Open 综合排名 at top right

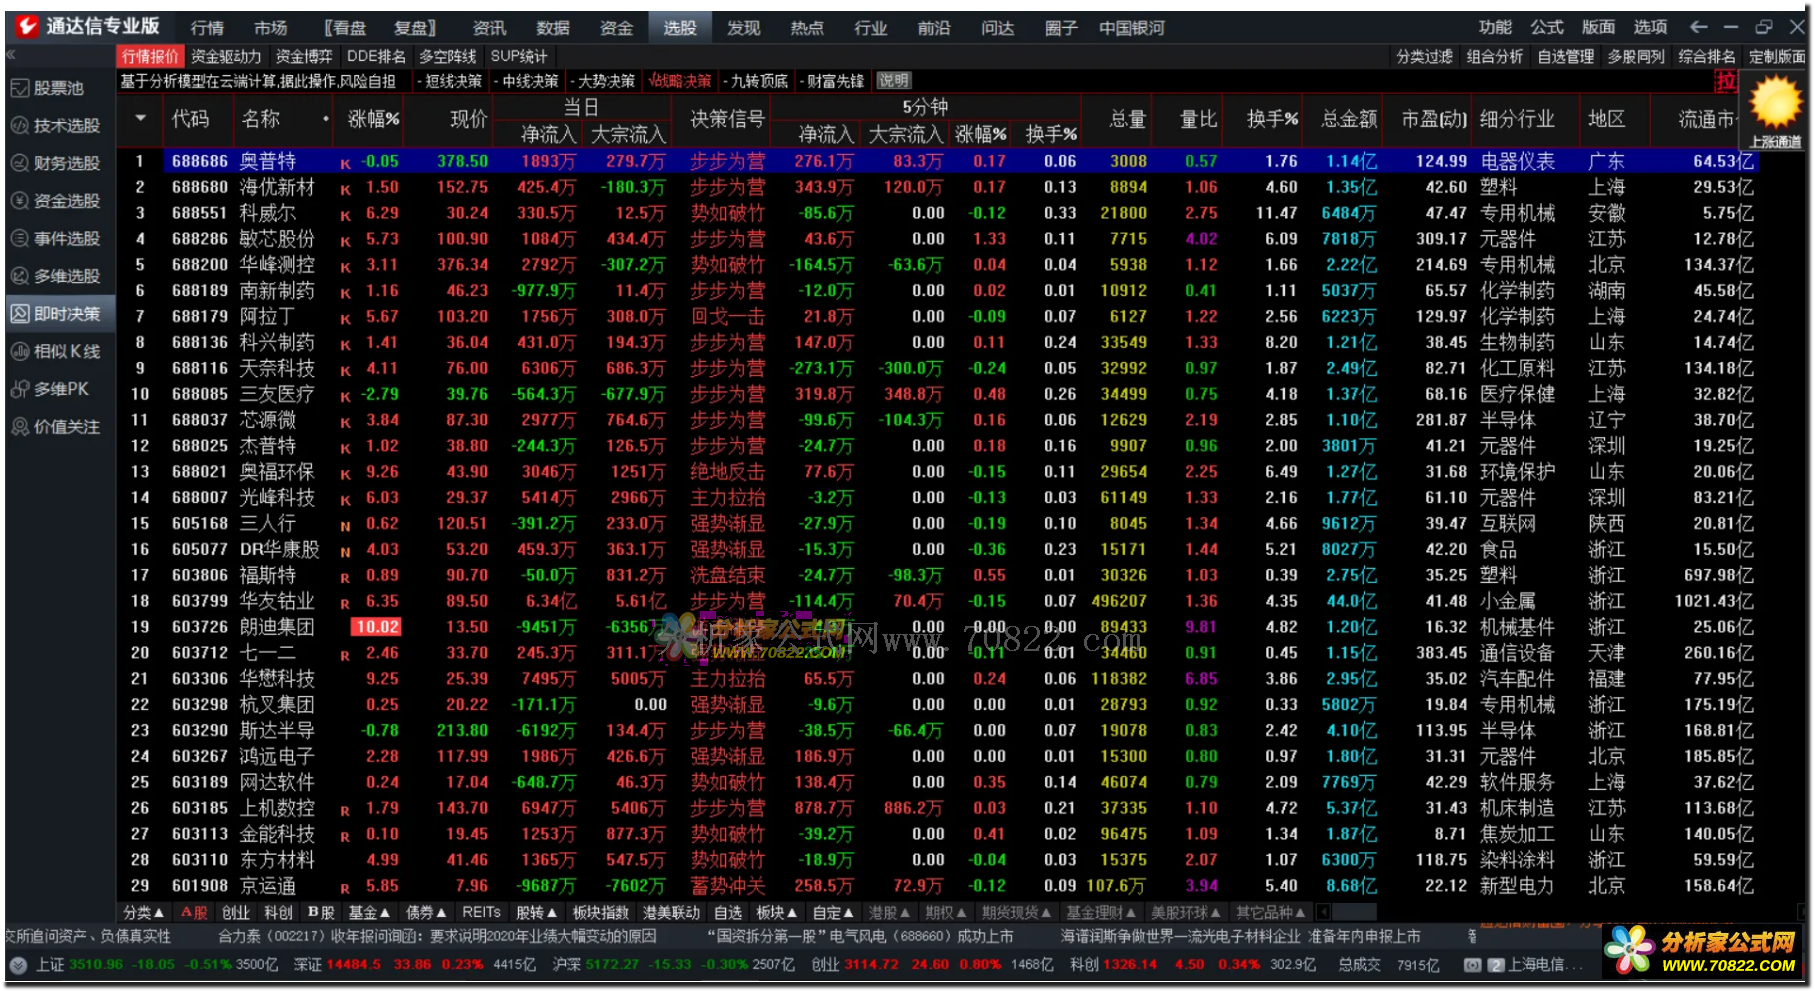(1706, 57)
